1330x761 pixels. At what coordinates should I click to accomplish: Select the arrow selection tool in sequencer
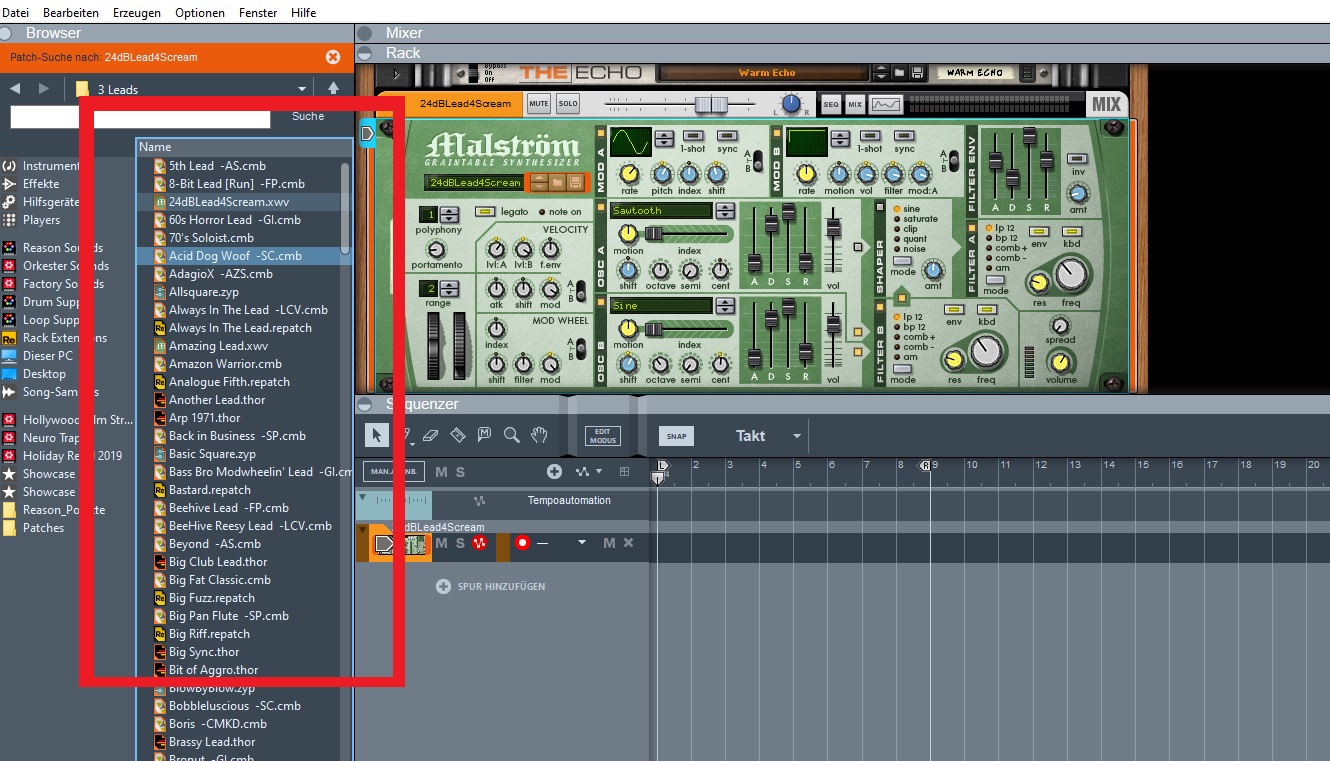tap(377, 435)
